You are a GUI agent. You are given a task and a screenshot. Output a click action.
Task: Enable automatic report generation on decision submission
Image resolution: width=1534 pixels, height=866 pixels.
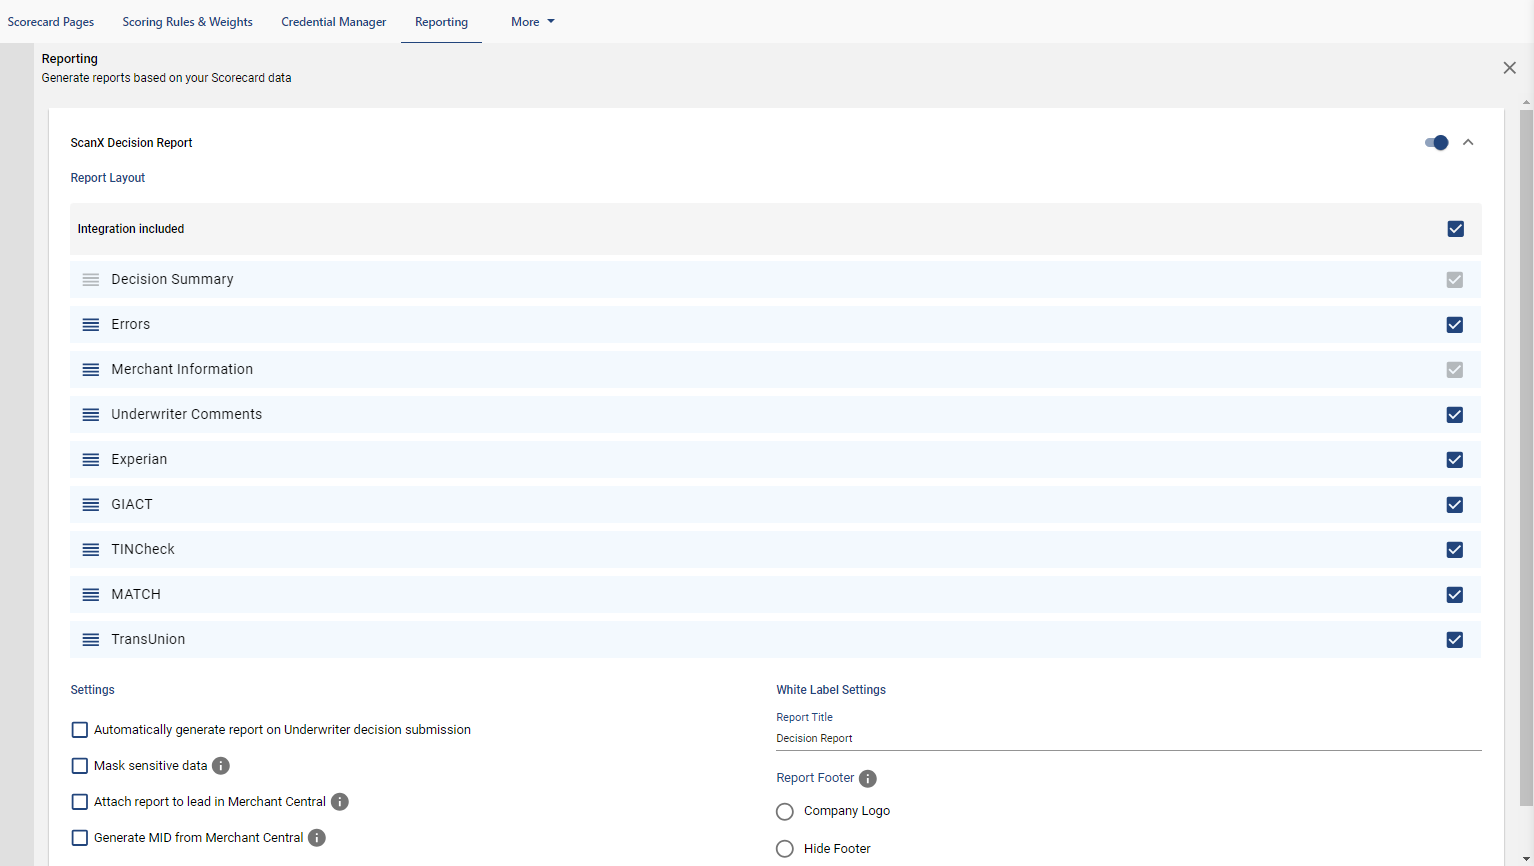pos(80,730)
